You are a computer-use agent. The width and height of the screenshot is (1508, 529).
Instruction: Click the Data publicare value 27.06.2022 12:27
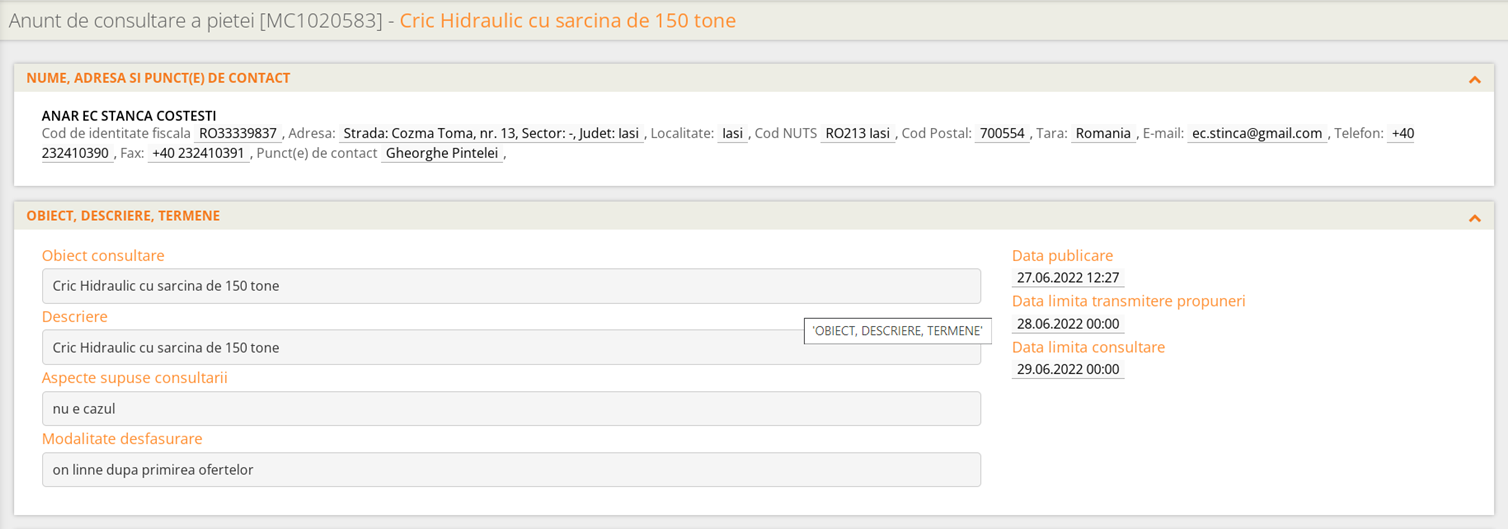(x=1068, y=278)
